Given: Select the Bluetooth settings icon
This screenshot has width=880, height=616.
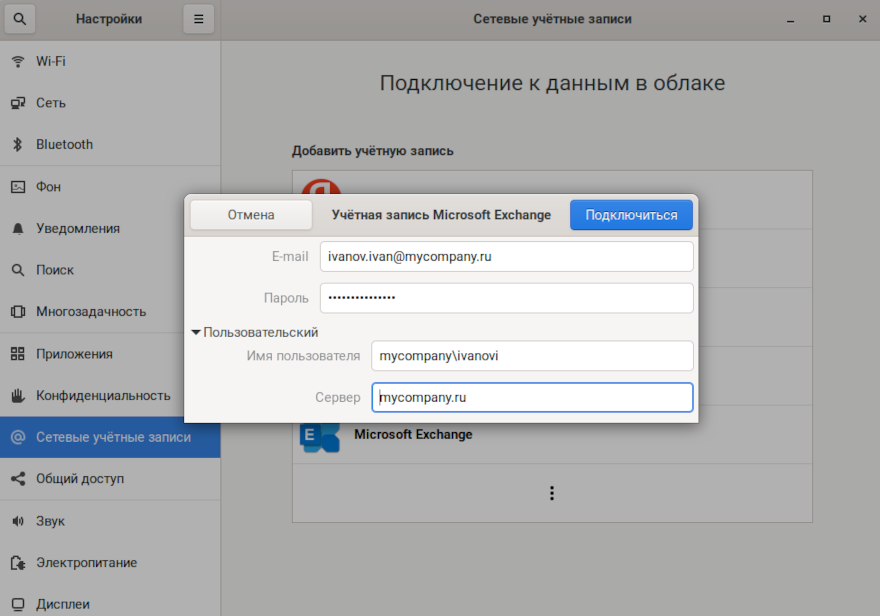Looking at the screenshot, I should click(17, 144).
